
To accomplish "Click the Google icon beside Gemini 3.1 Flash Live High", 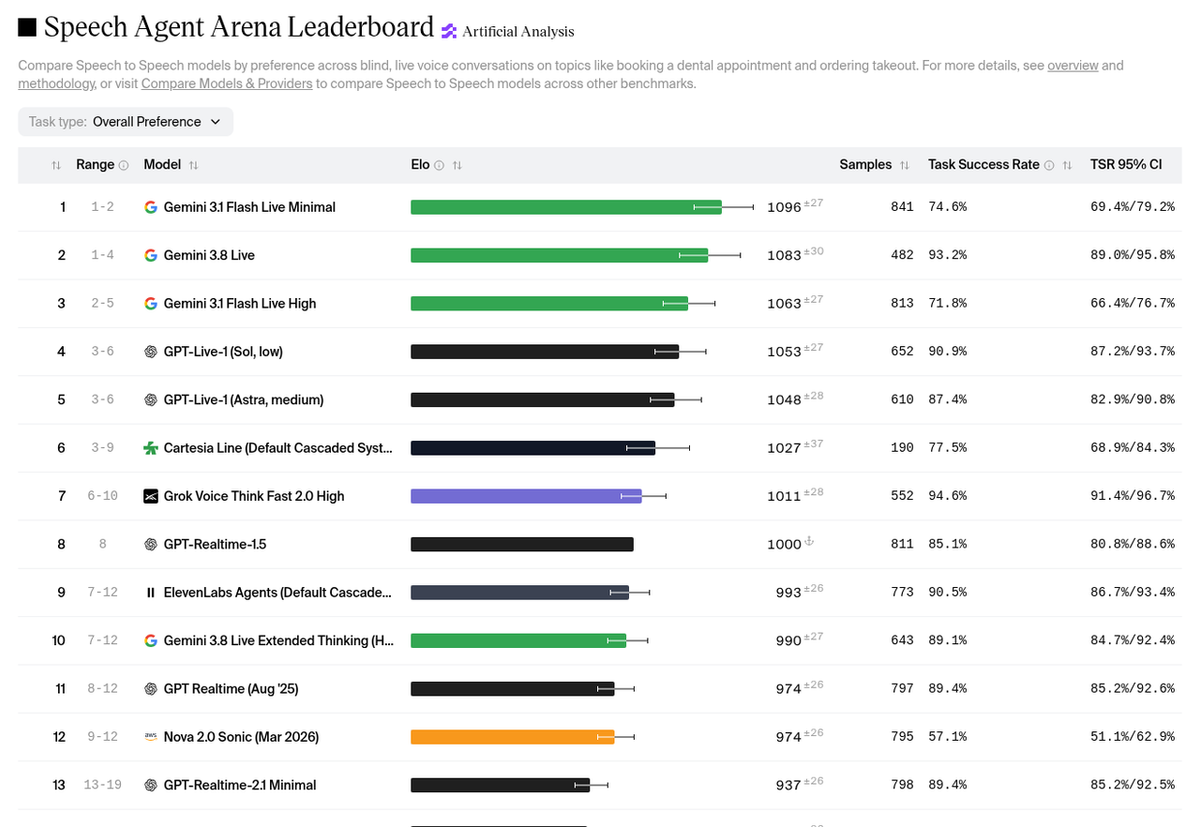I will tap(151, 303).
